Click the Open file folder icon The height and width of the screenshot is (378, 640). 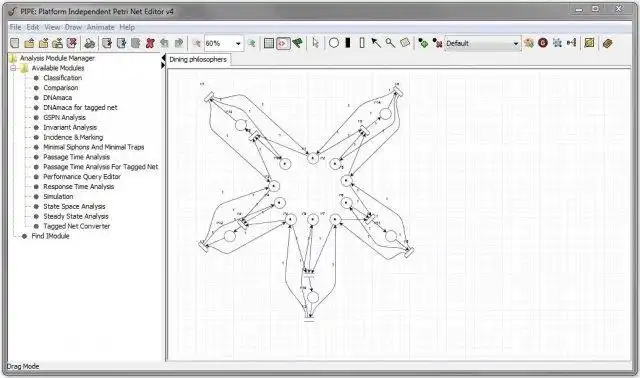coord(29,43)
